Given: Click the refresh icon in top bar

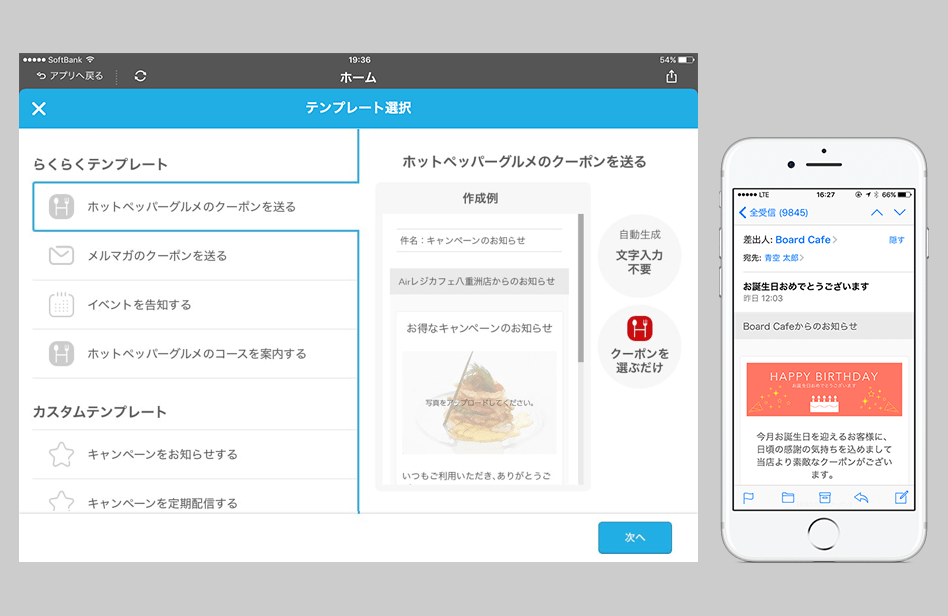Looking at the screenshot, I should (x=140, y=76).
